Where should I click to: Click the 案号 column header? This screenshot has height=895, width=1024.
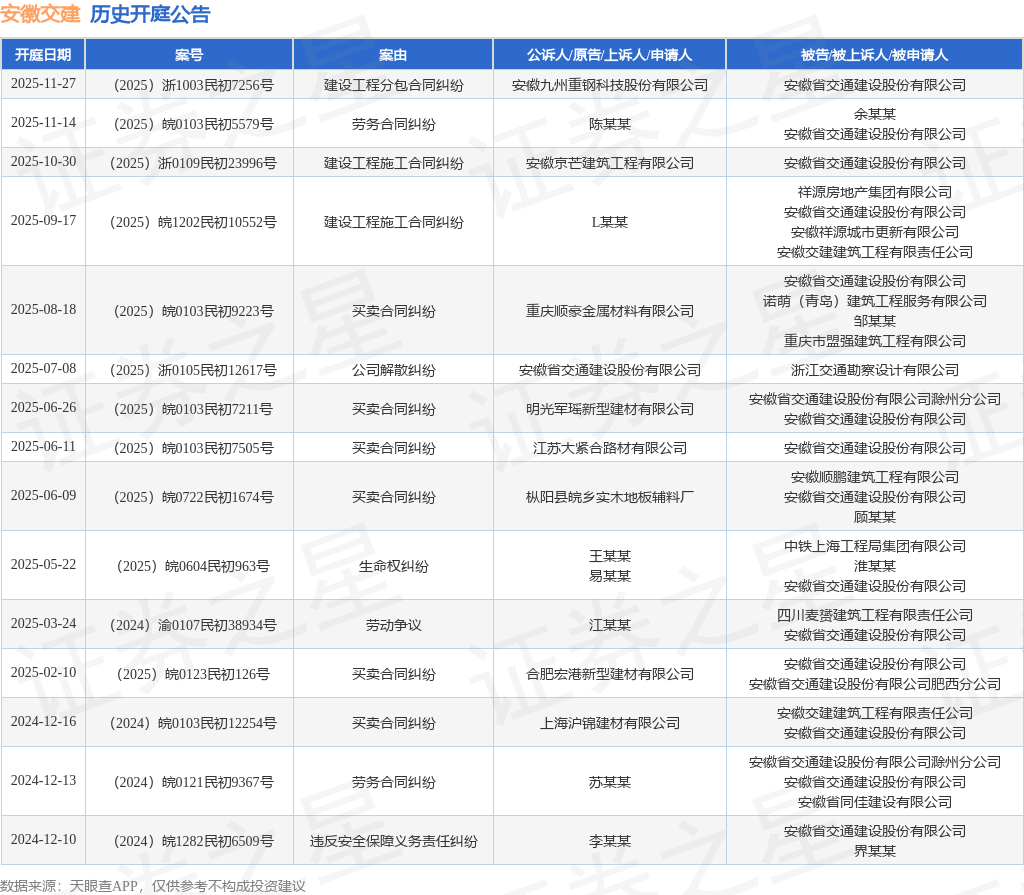pyautogui.click(x=189, y=55)
